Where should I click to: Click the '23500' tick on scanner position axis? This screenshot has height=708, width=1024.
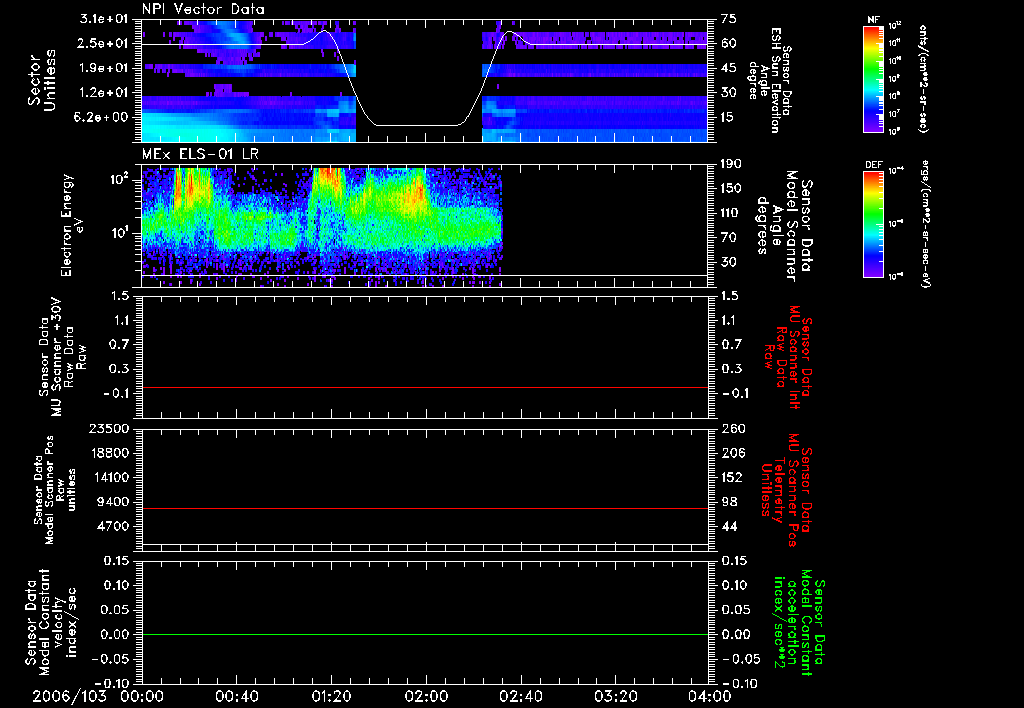pos(110,429)
